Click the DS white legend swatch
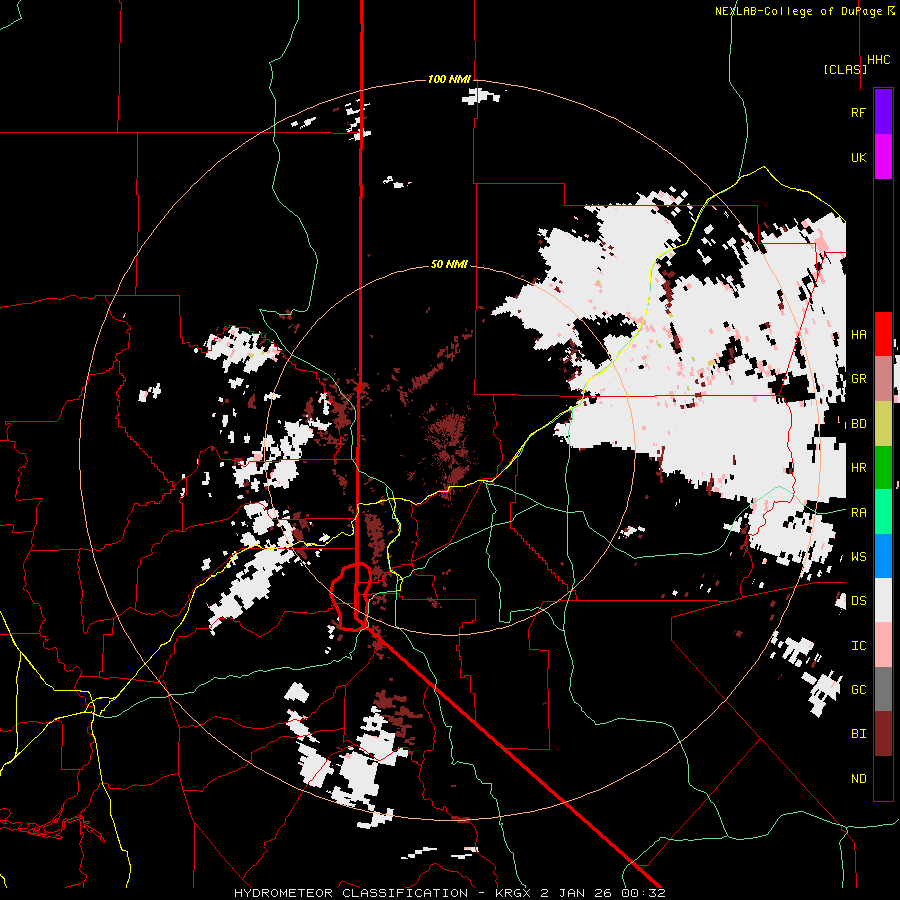This screenshot has width=900, height=900. point(883,600)
